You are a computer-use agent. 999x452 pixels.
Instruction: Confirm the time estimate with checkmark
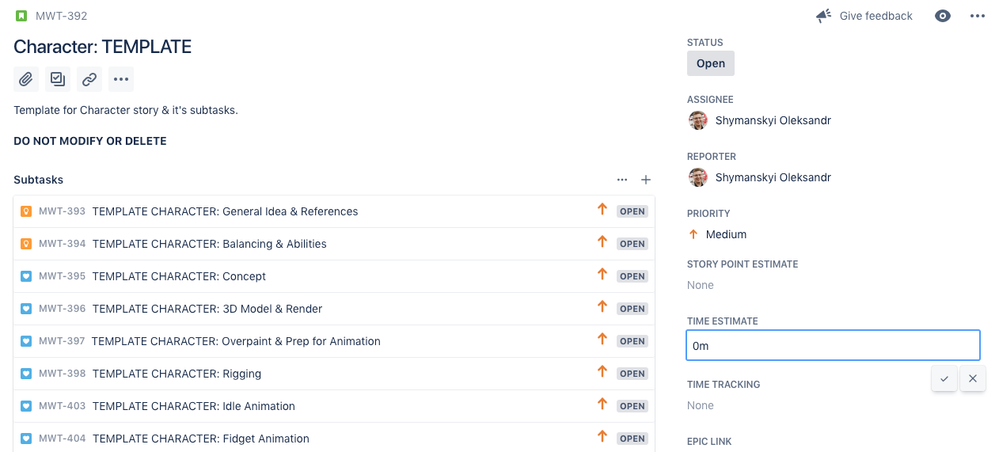tap(944, 379)
